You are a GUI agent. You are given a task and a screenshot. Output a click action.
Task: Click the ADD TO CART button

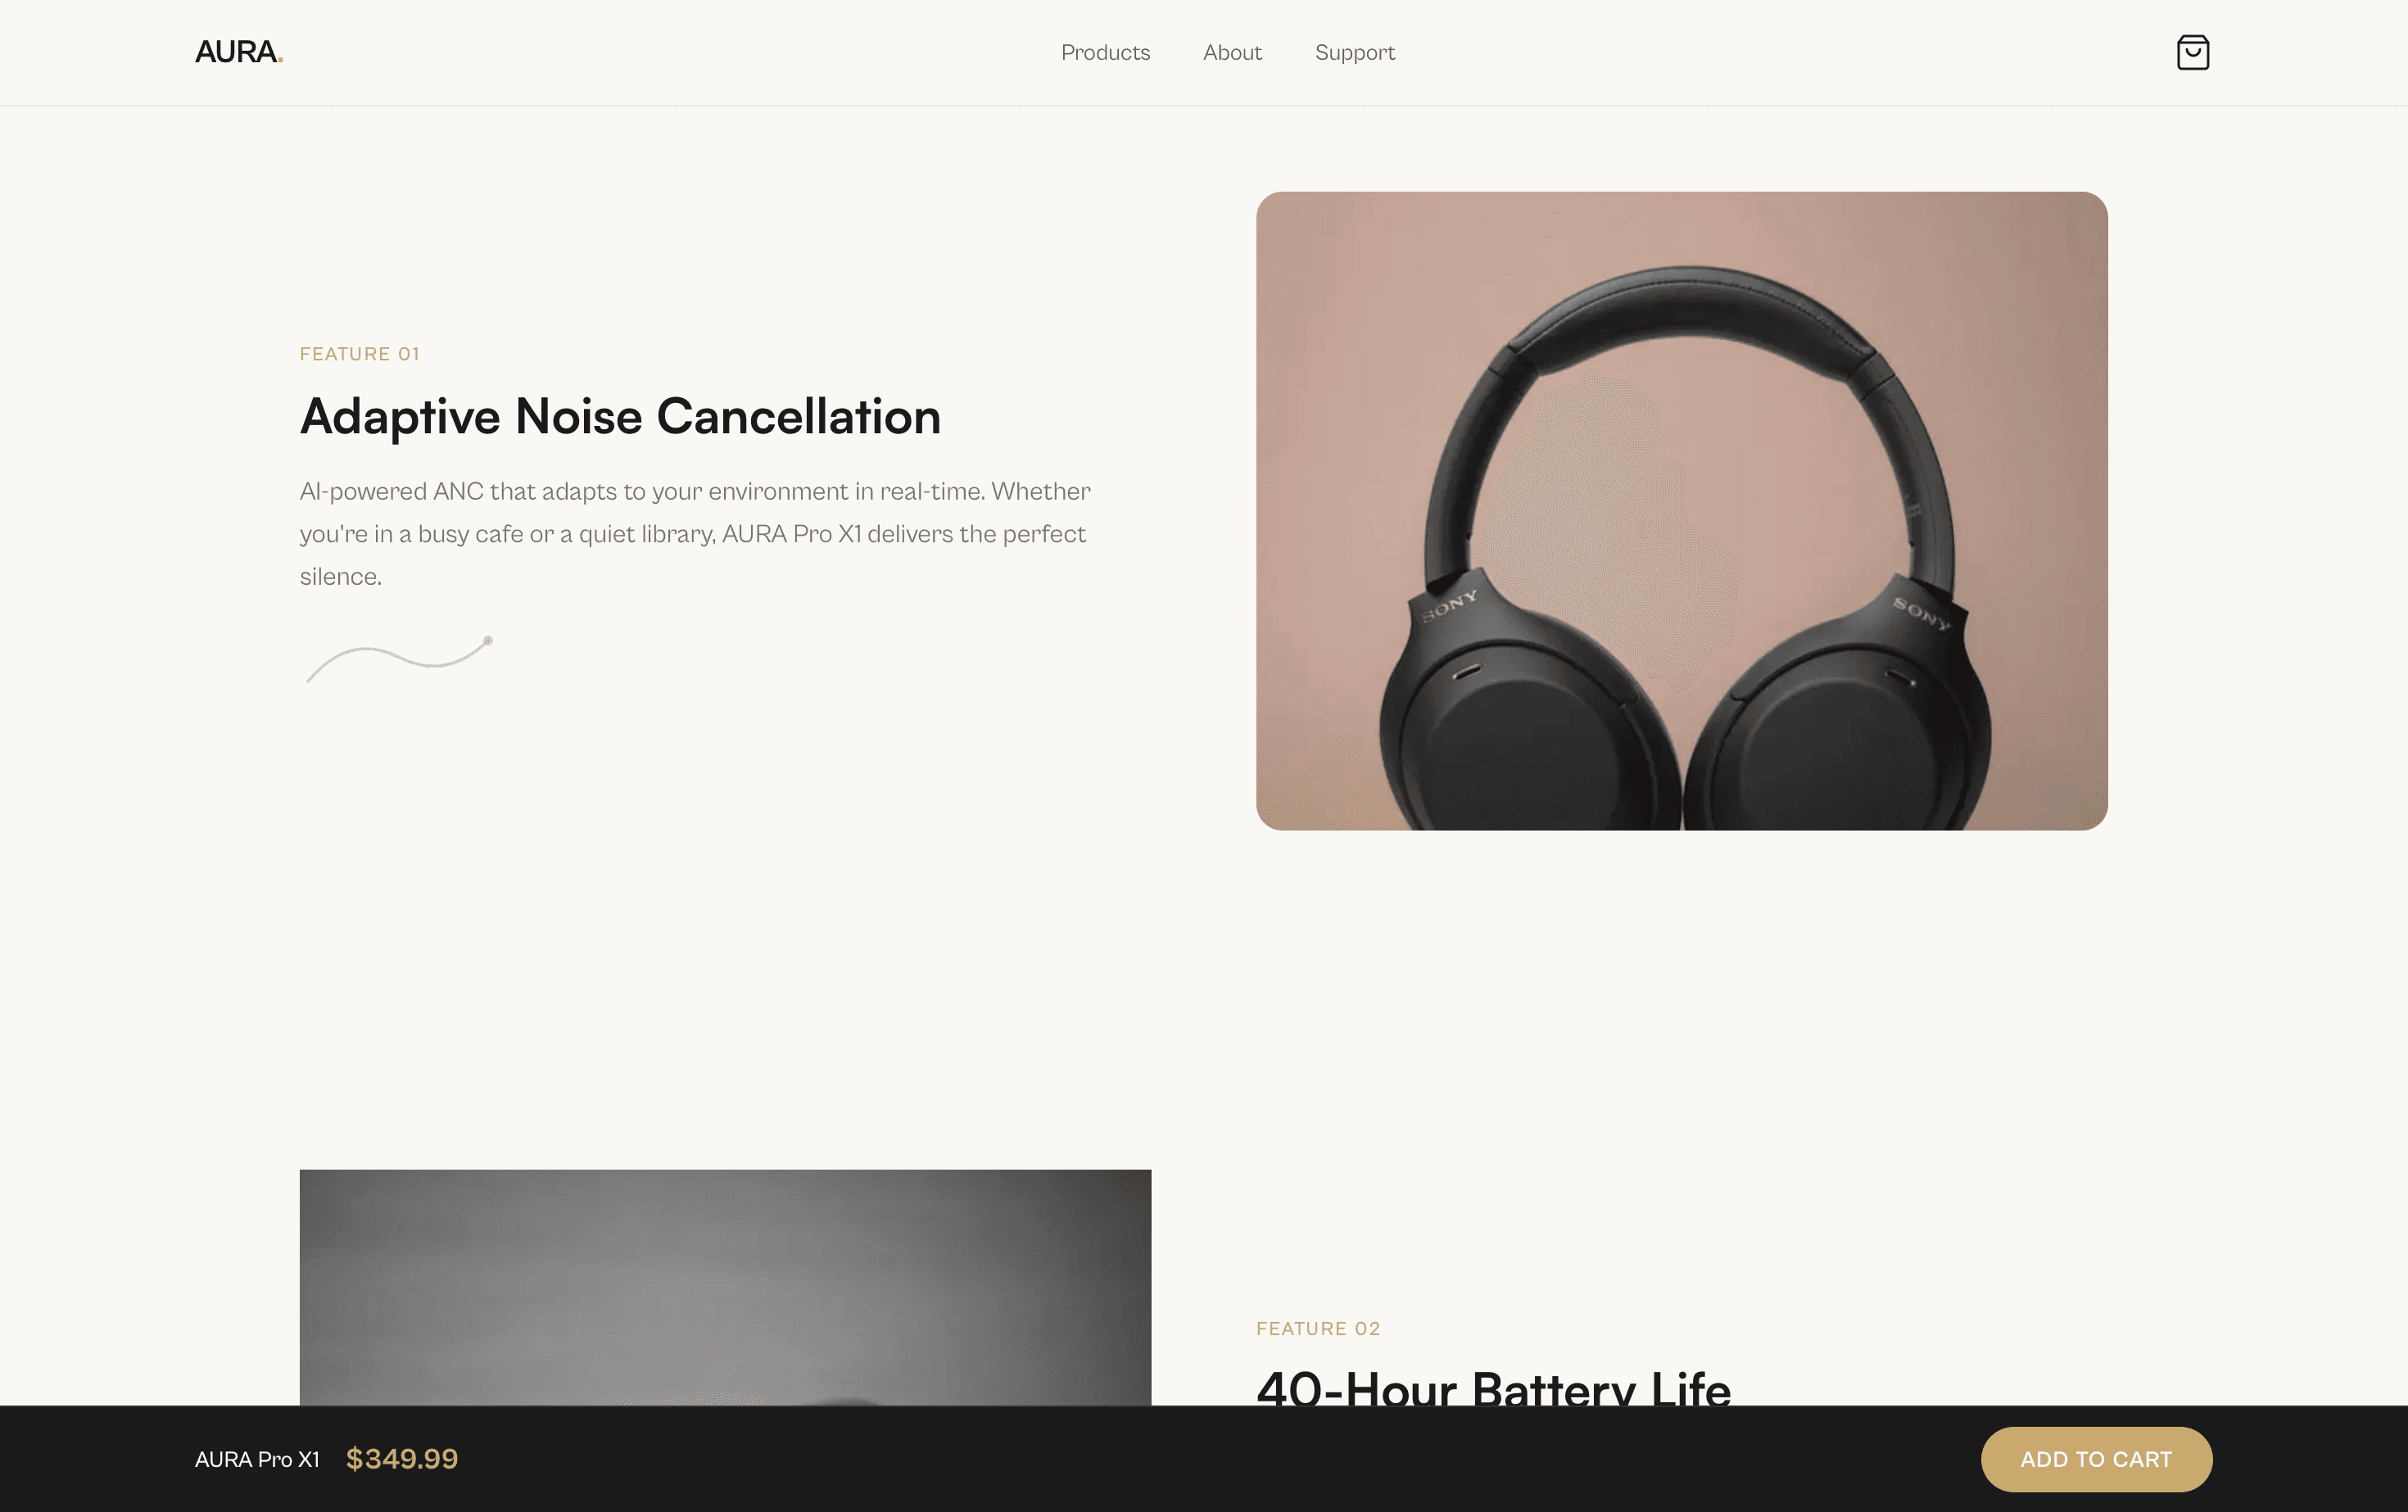coord(2096,1459)
